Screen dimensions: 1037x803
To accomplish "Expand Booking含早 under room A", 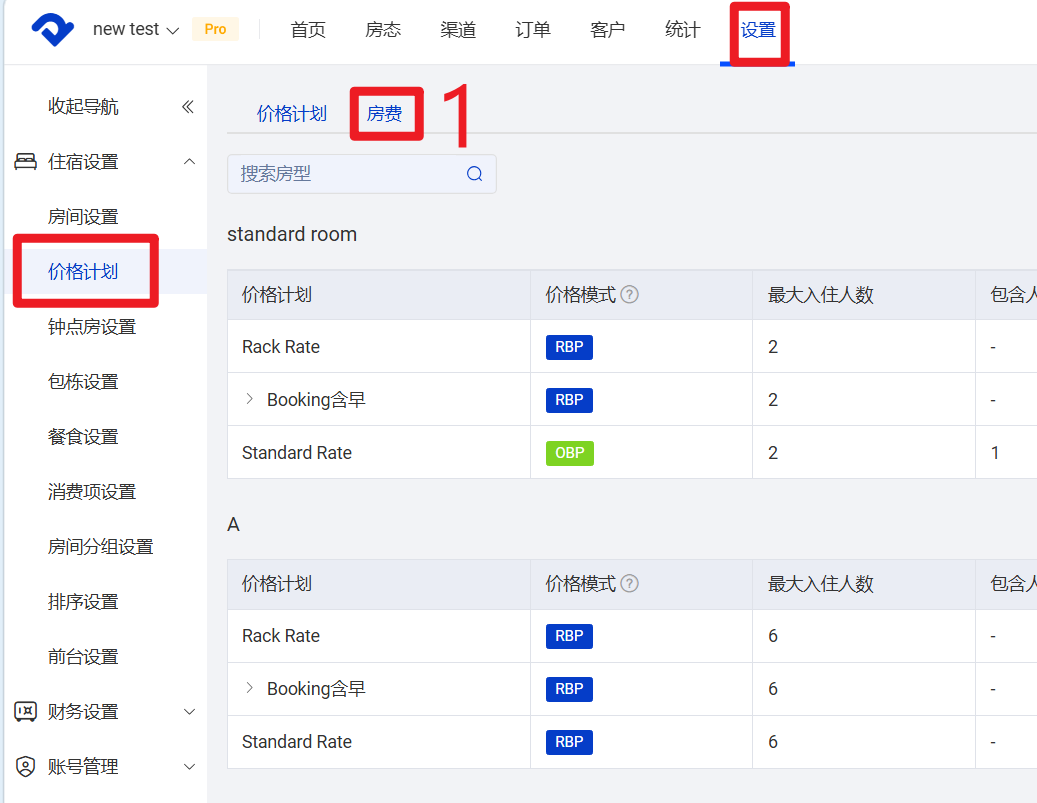I will coord(249,688).
